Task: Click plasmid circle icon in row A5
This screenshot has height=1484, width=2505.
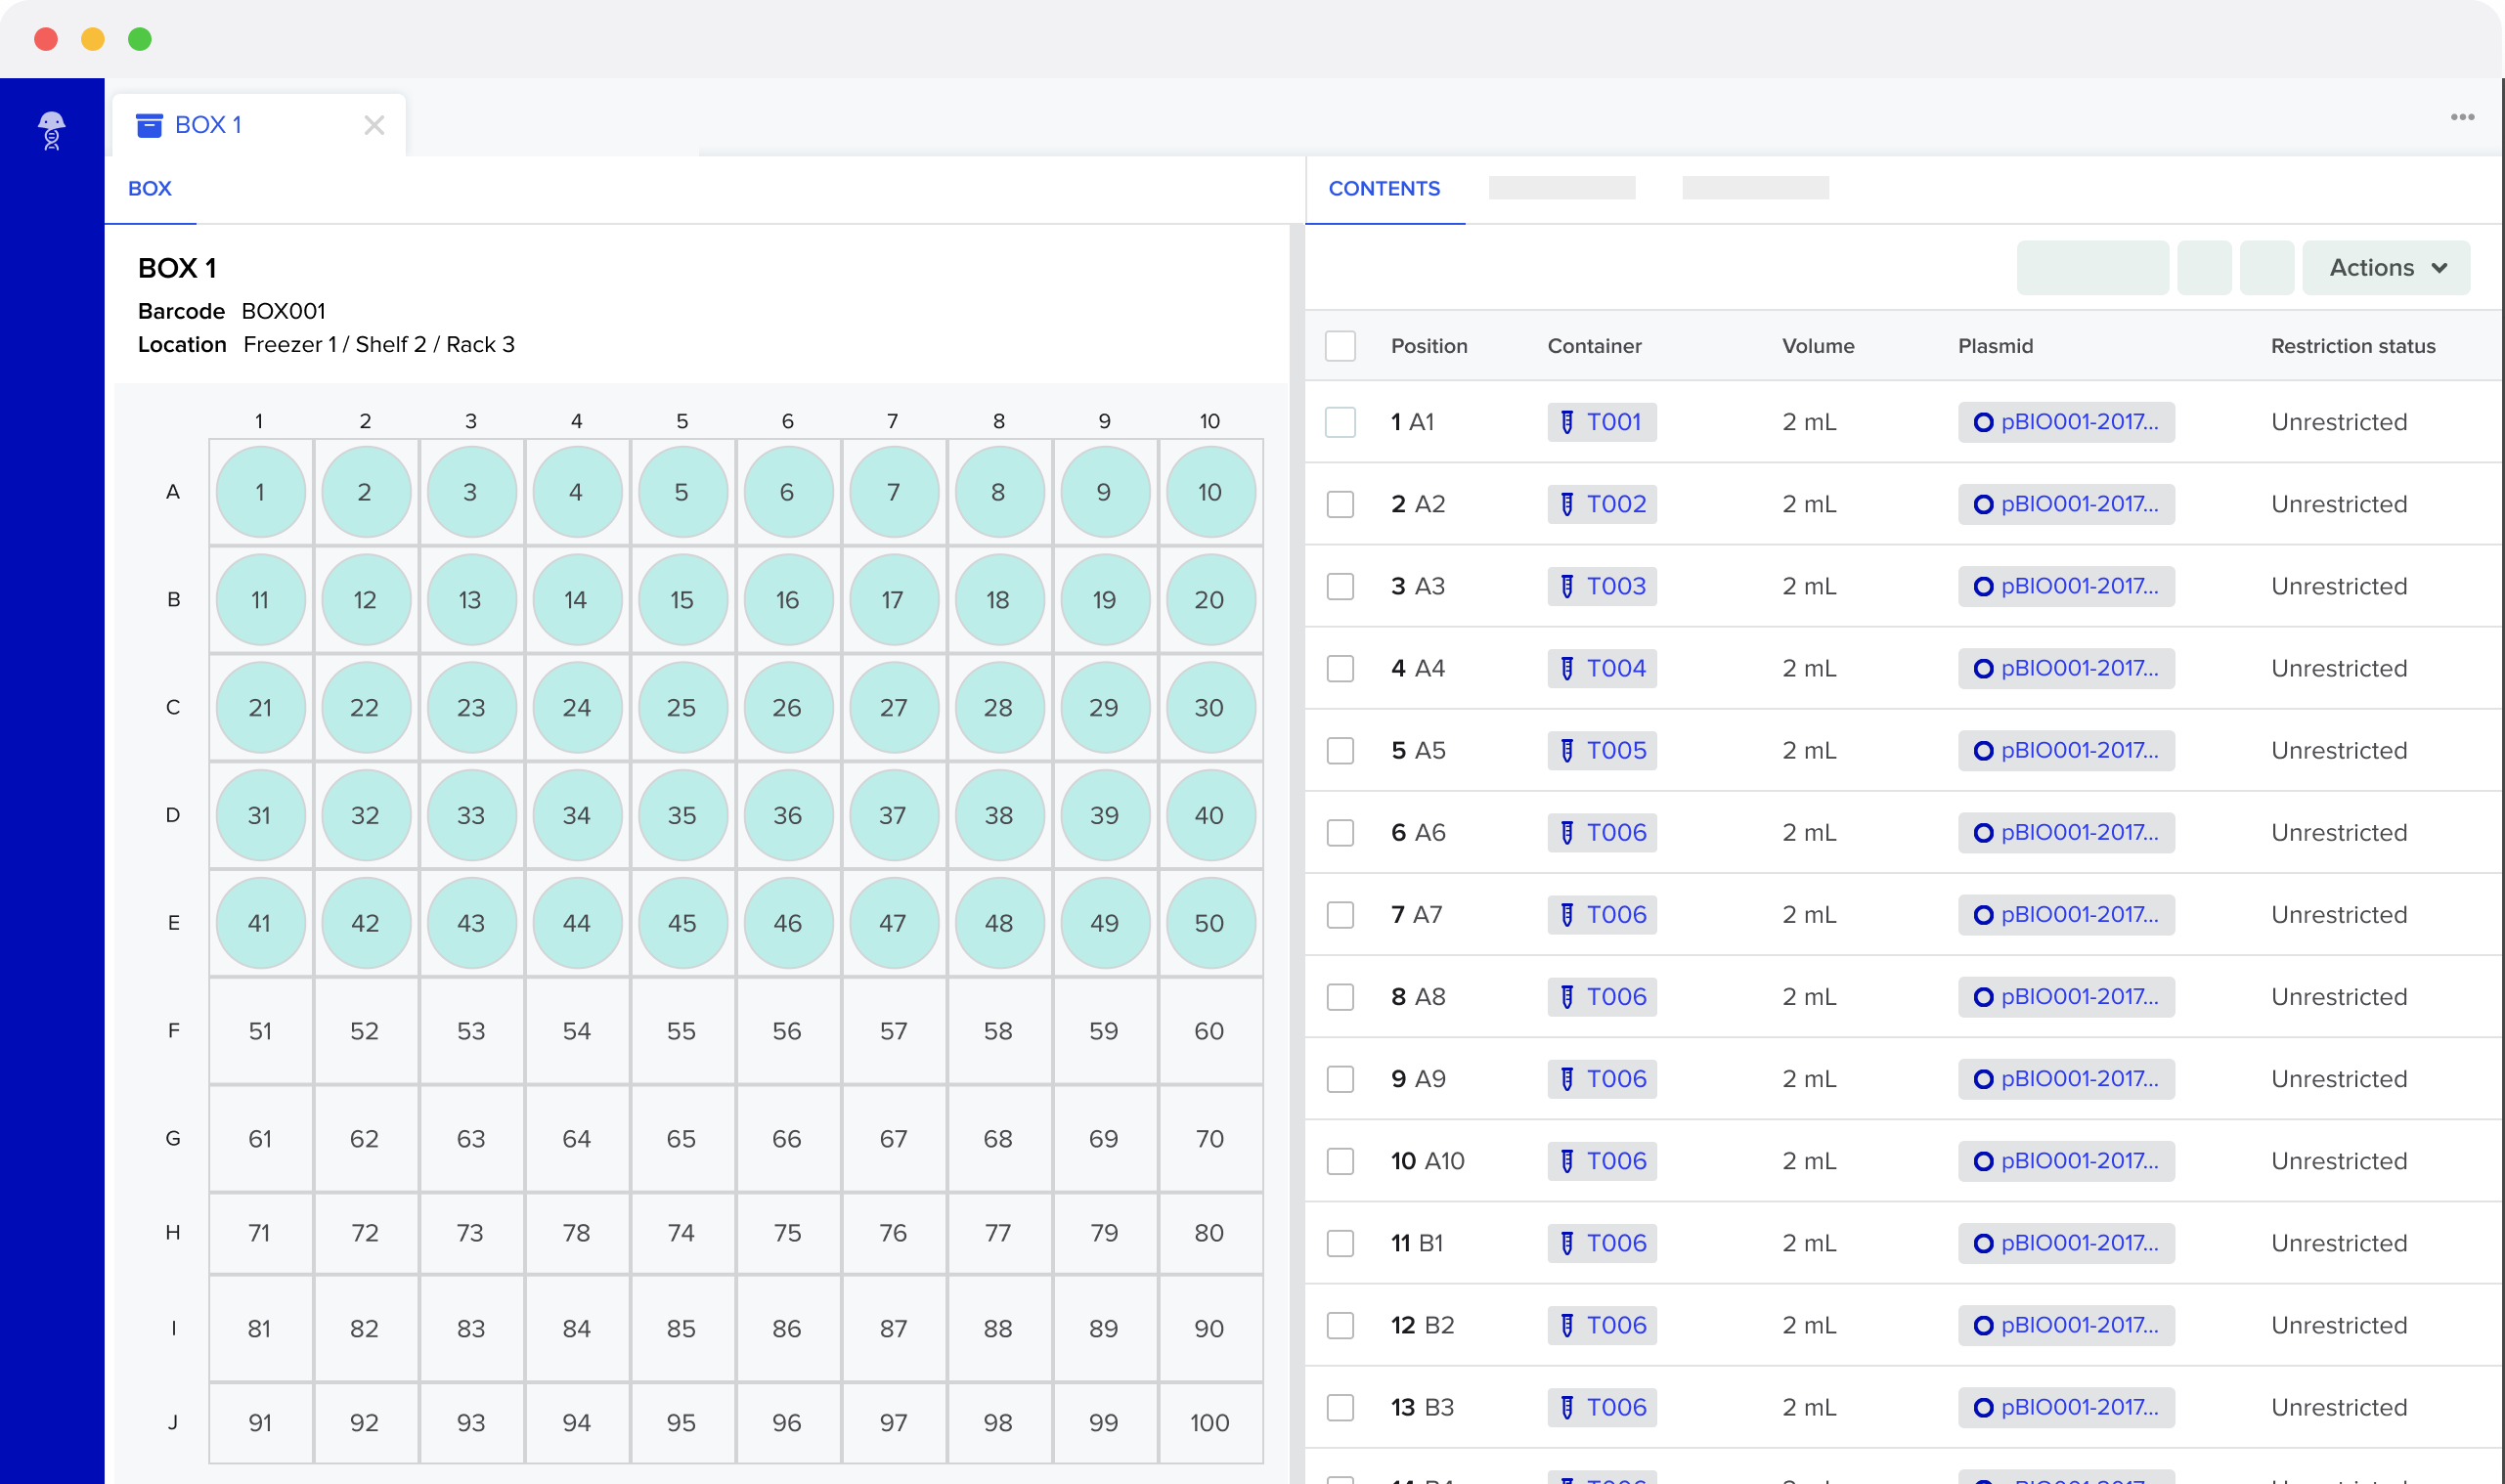Action: click(x=1983, y=750)
